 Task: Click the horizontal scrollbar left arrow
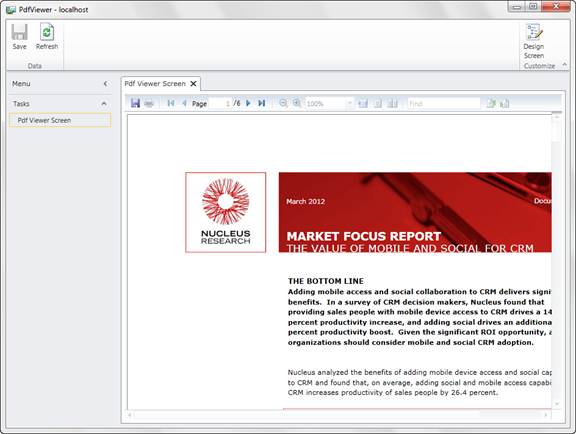click(x=129, y=415)
